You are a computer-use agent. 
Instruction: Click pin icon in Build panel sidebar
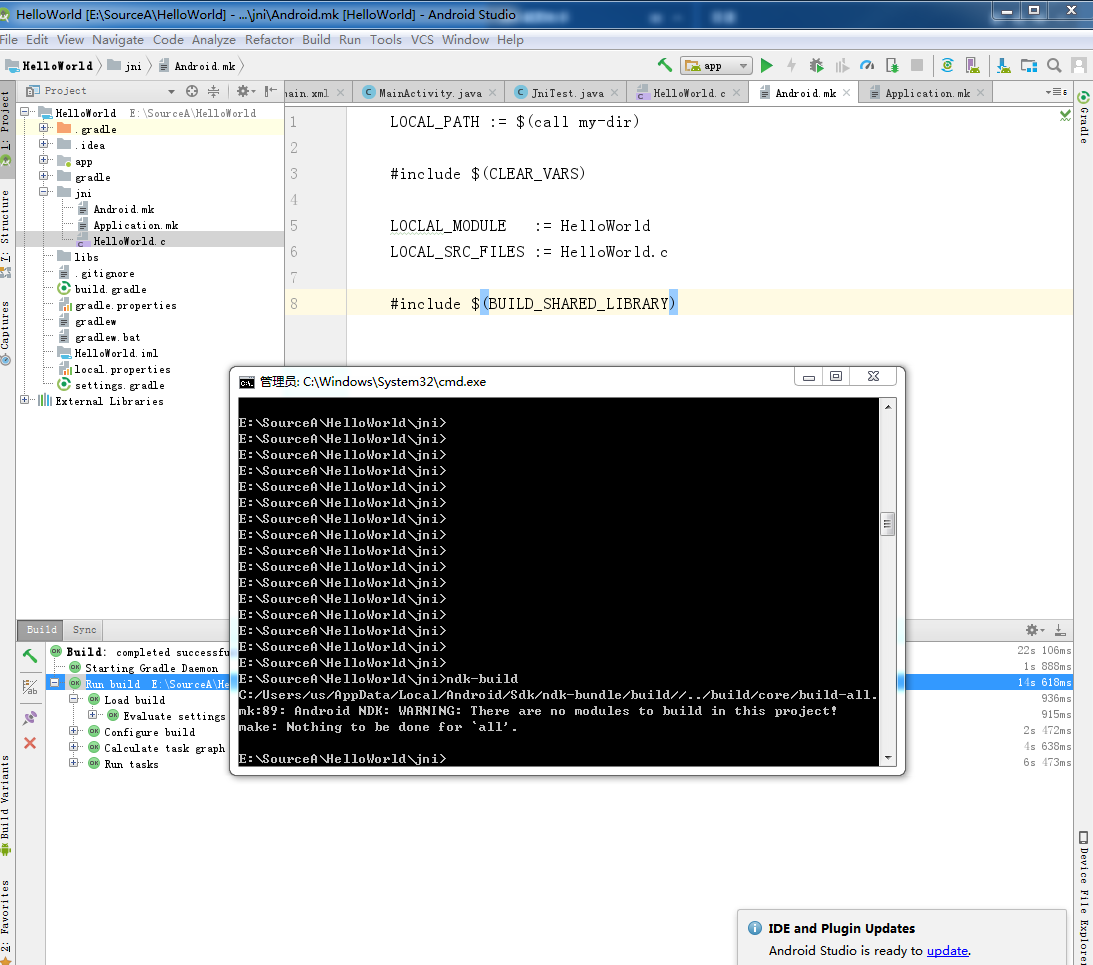click(30, 717)
